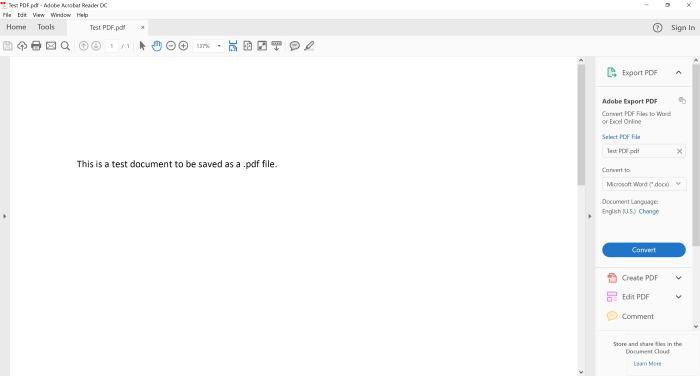Upload file to Document Cloud icon
The height and width of the screenshot is (376, 700).
click(x=22, y=46)
